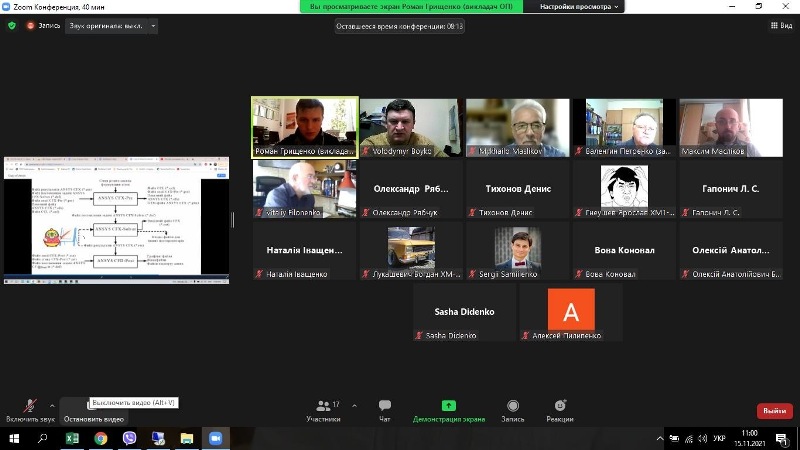
Task: Open Excel from taskbar
Action: 72,438
